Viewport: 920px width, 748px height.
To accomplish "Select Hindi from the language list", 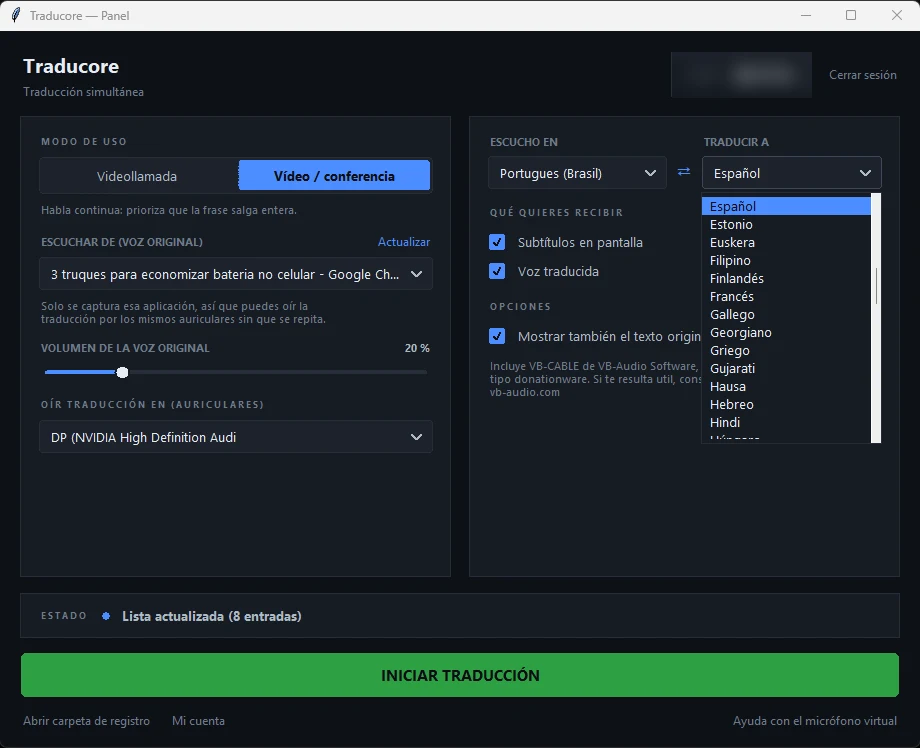I will pyautogui.click(x=786, y=422).
